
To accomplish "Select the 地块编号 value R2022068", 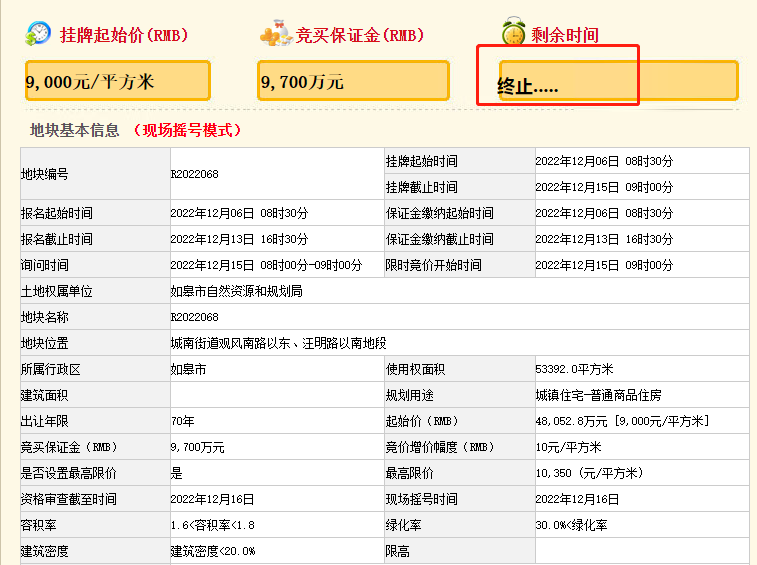I will coord(195,174).
